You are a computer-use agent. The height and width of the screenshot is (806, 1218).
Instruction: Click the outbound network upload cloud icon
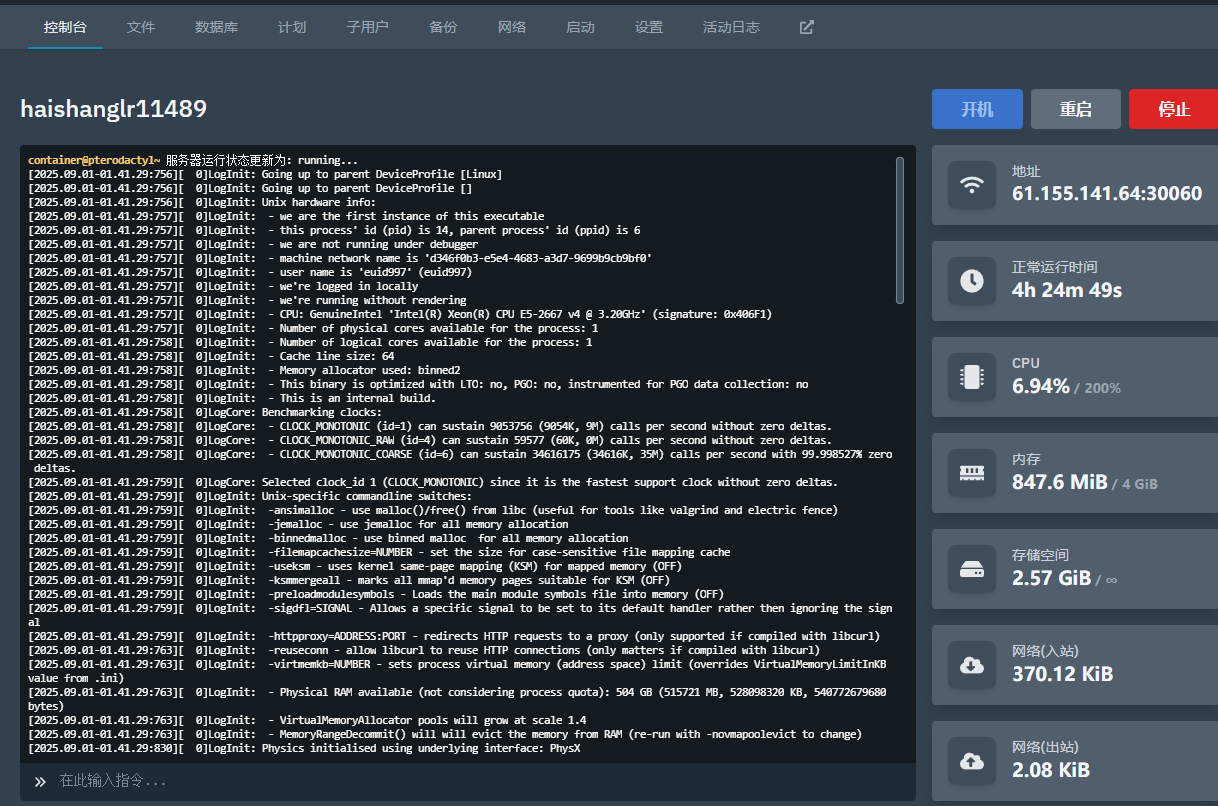point(971,761)
